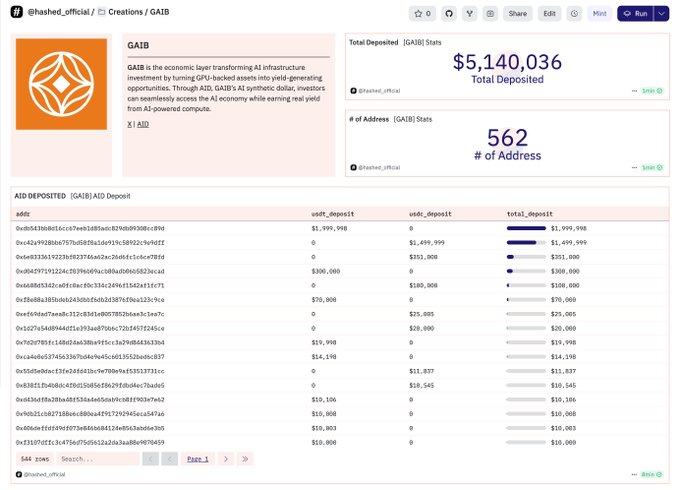
Task: Open the AID Deposit table three-dot menu
Action: (x=634, y=473)
